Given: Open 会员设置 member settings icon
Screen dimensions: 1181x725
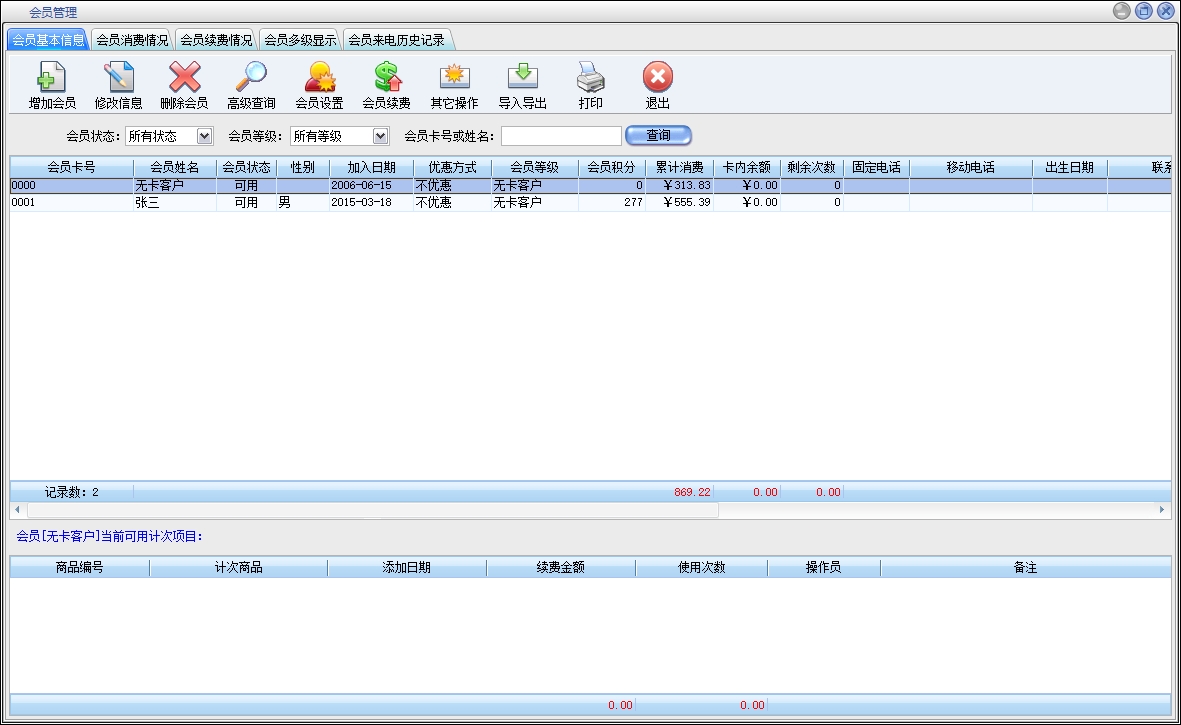Looking at the screenshot, I should [x=319, y=78].
